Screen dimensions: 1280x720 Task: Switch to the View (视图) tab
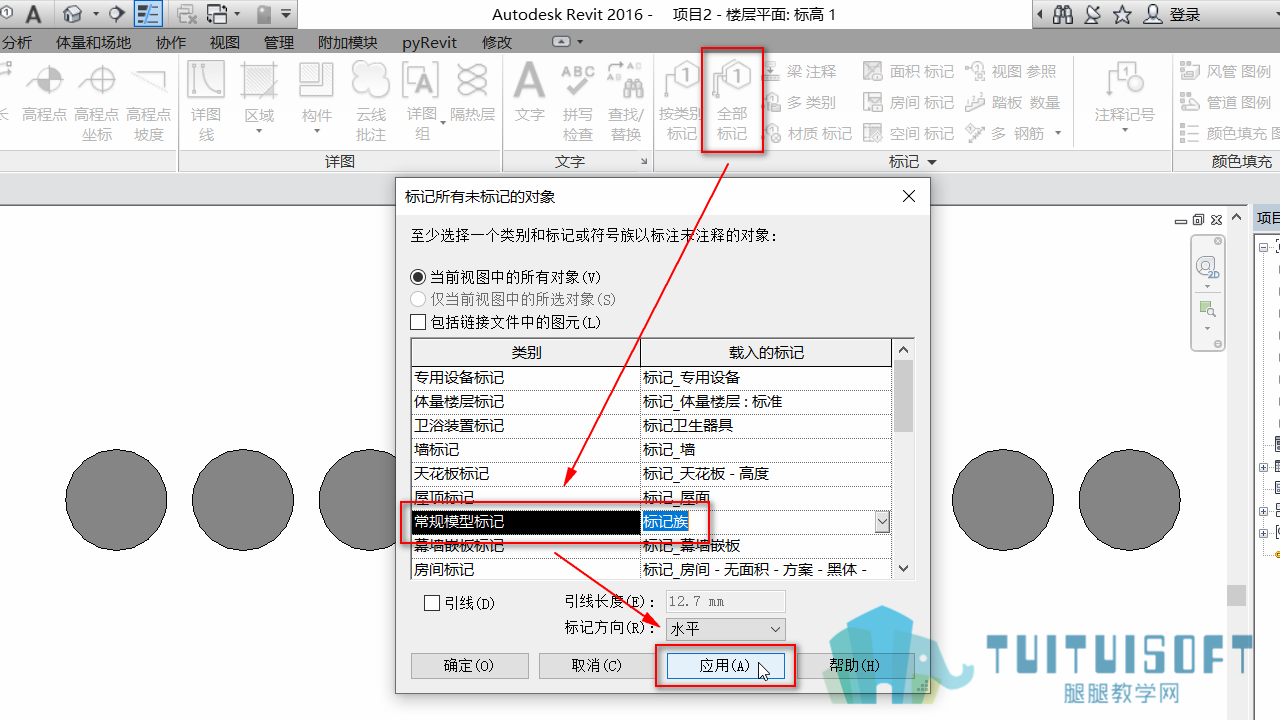pyautogui.click(x=225, y=42)
